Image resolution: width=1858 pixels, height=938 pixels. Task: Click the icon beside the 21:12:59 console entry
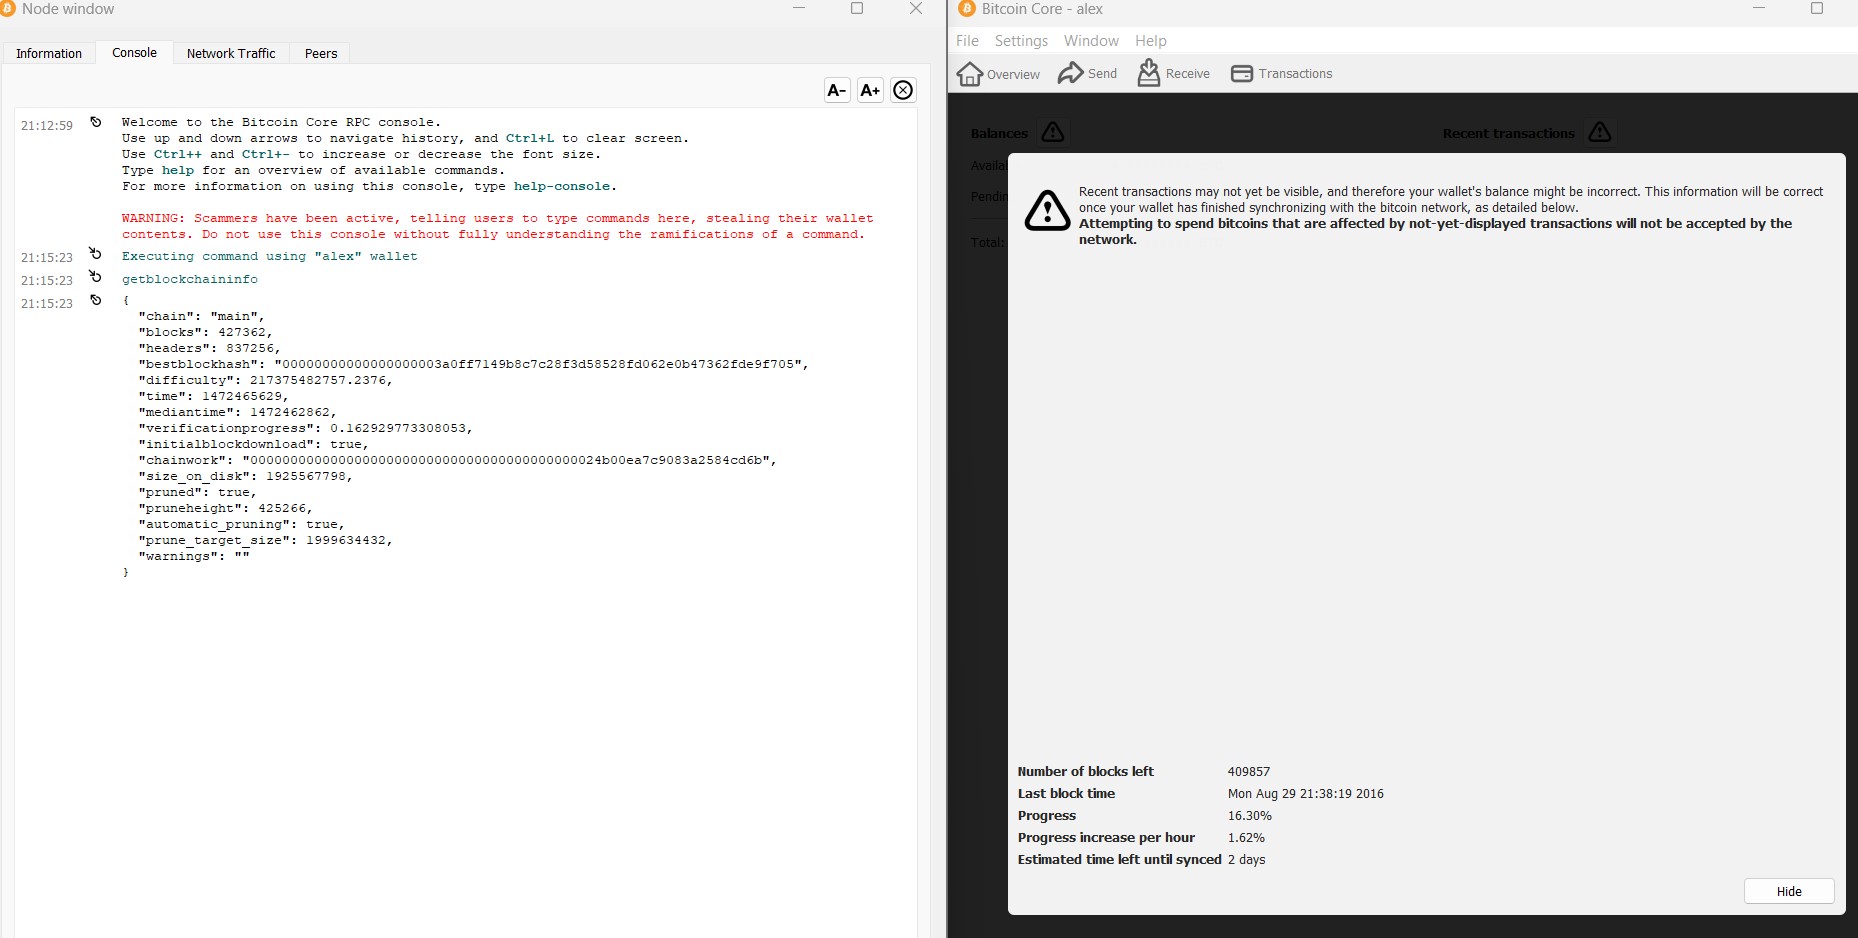(96, 122)
